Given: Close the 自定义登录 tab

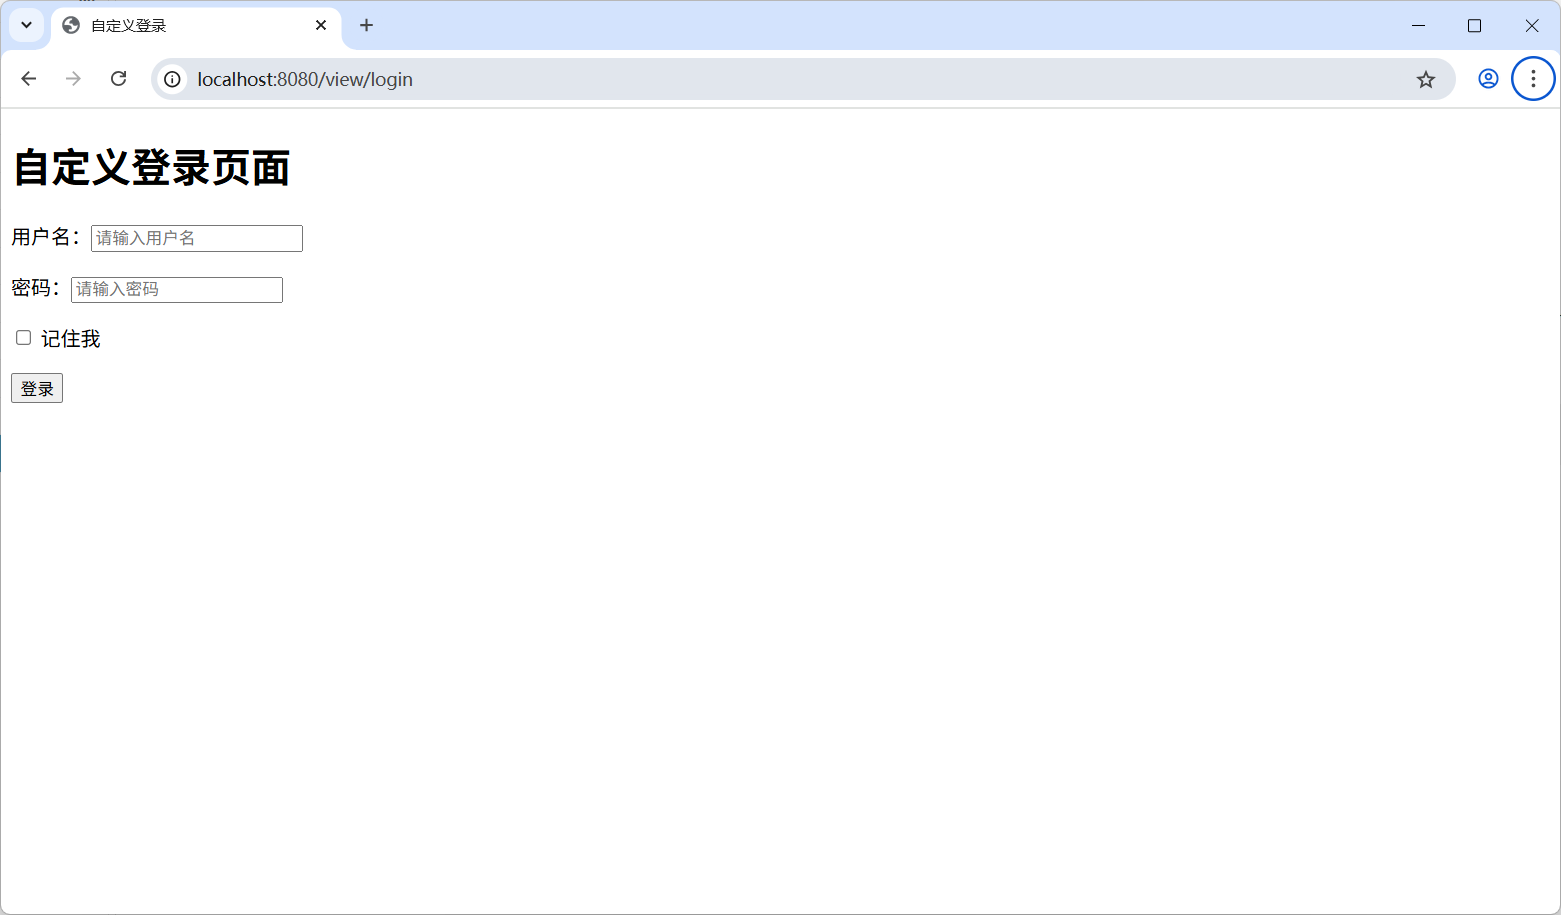Looking at the screenshot, I should pos(321,25).
